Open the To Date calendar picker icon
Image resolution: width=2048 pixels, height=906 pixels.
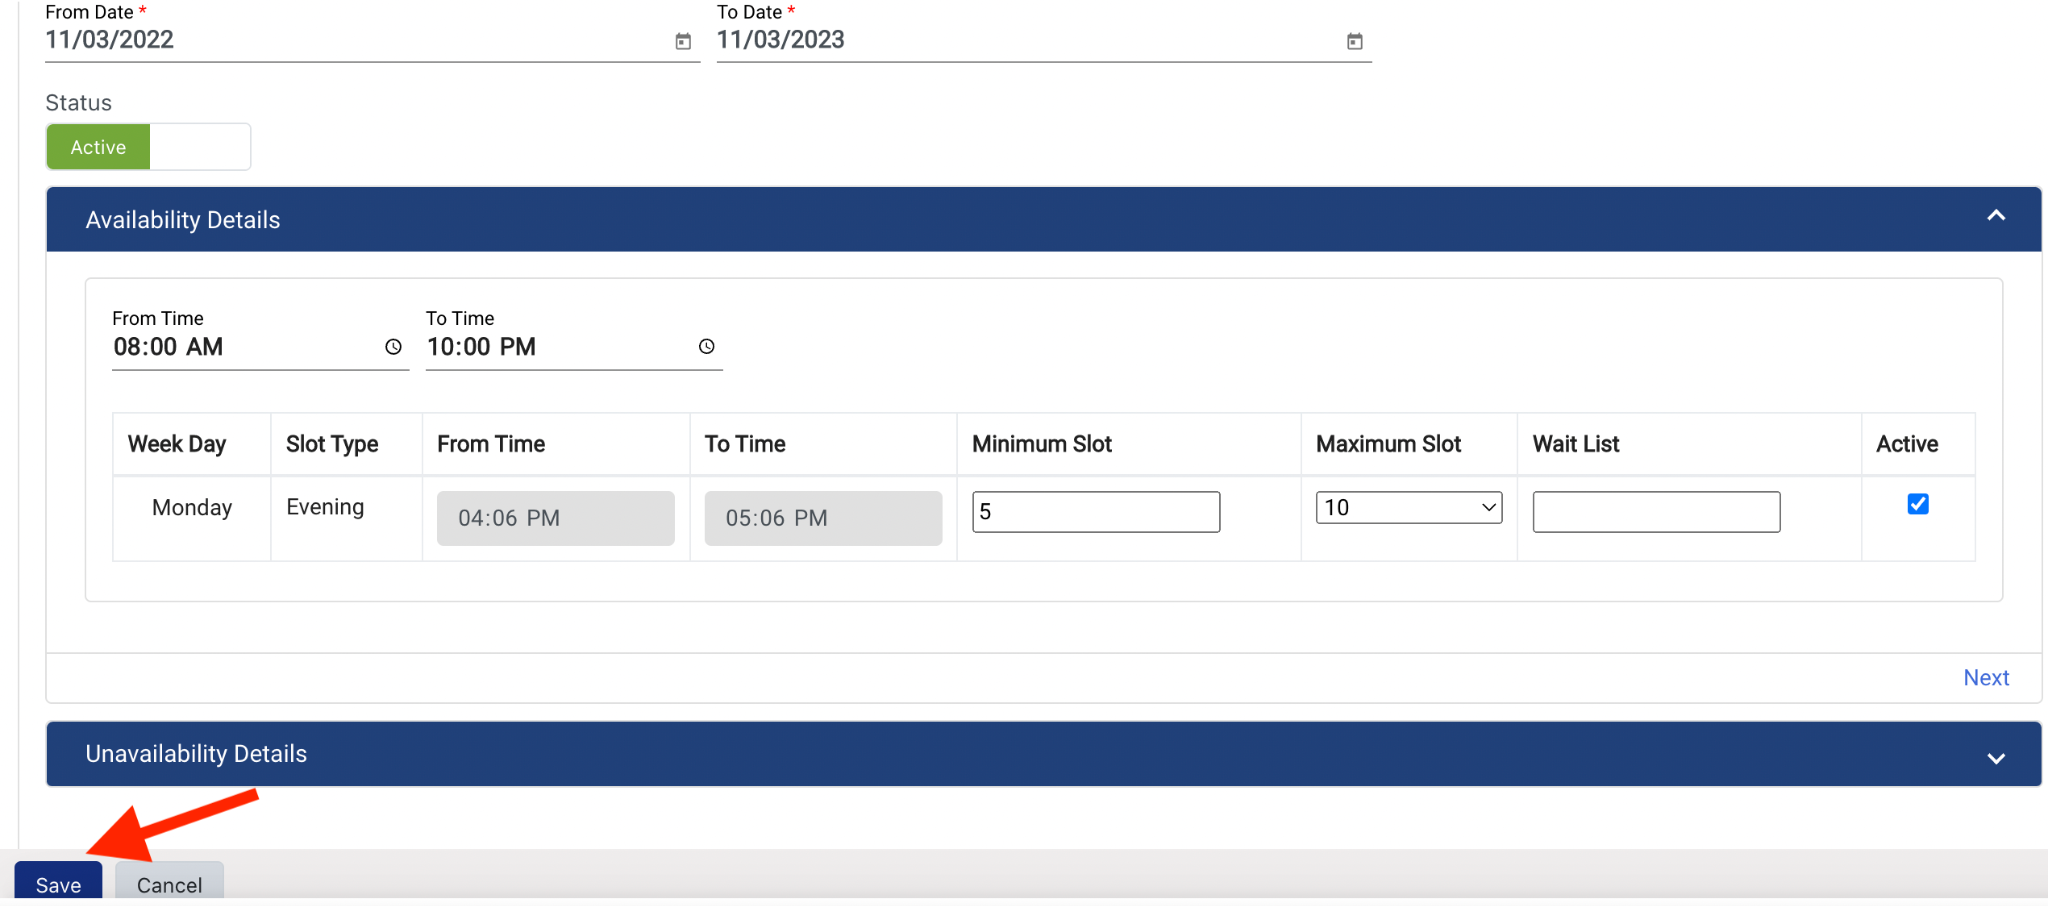[1354, 41]
